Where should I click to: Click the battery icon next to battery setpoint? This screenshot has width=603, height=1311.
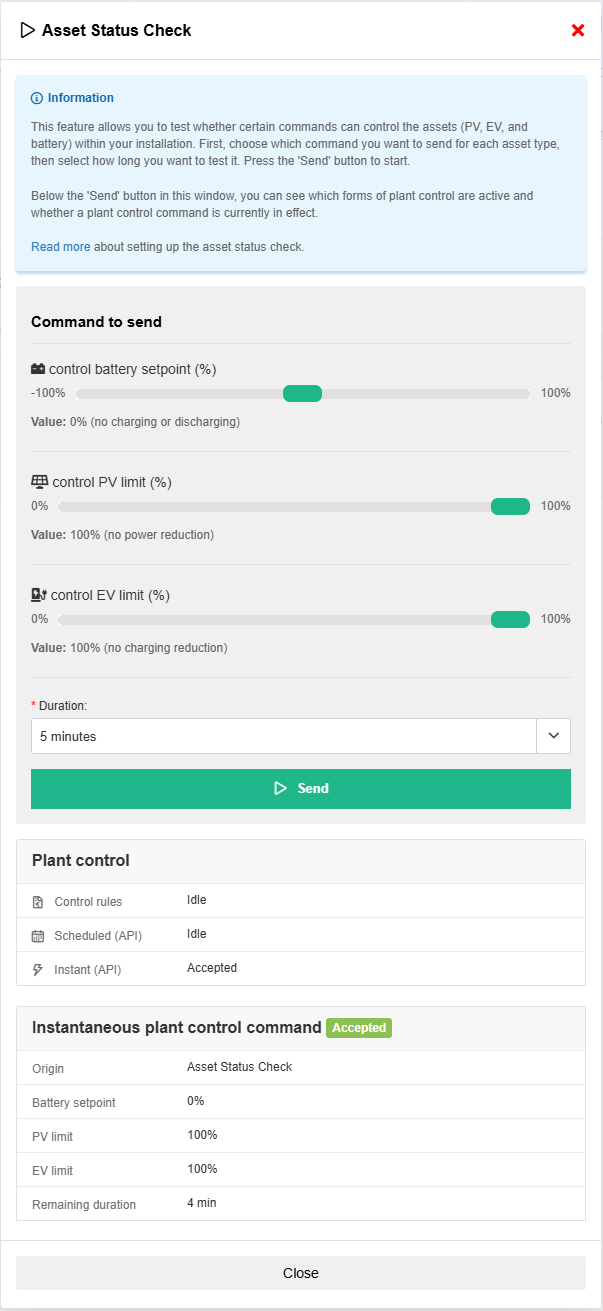tap(38, 369)
